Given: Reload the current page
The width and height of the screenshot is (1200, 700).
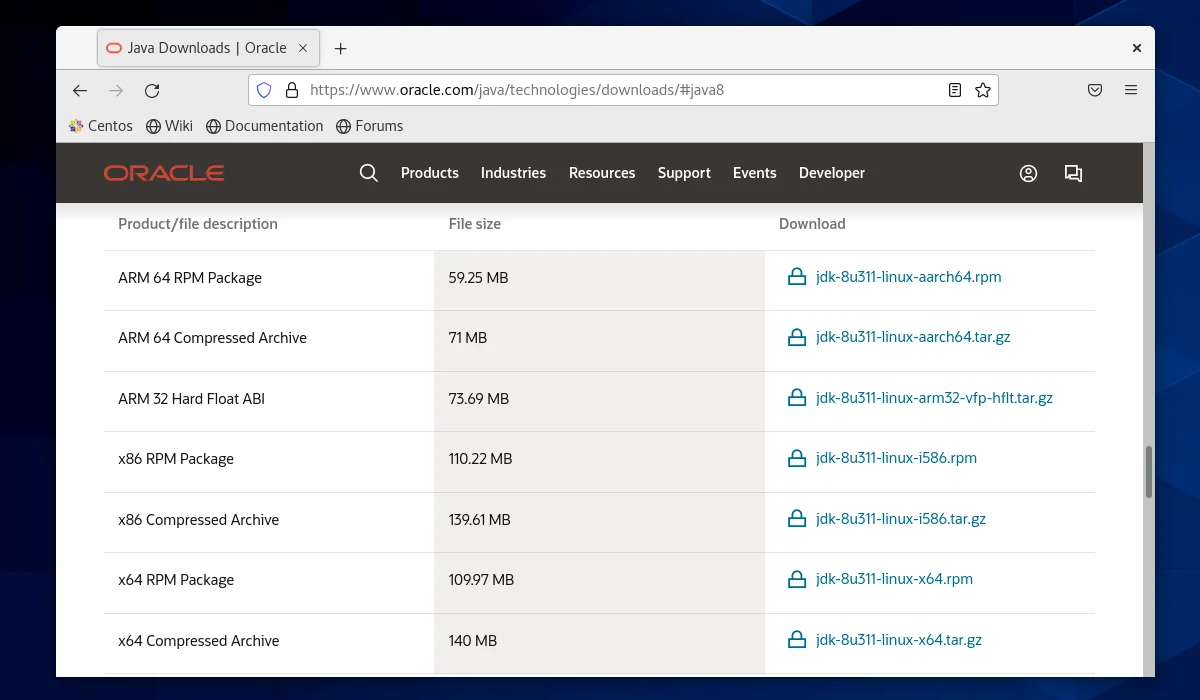Looking at the screenshot, I should coord(152,90).
